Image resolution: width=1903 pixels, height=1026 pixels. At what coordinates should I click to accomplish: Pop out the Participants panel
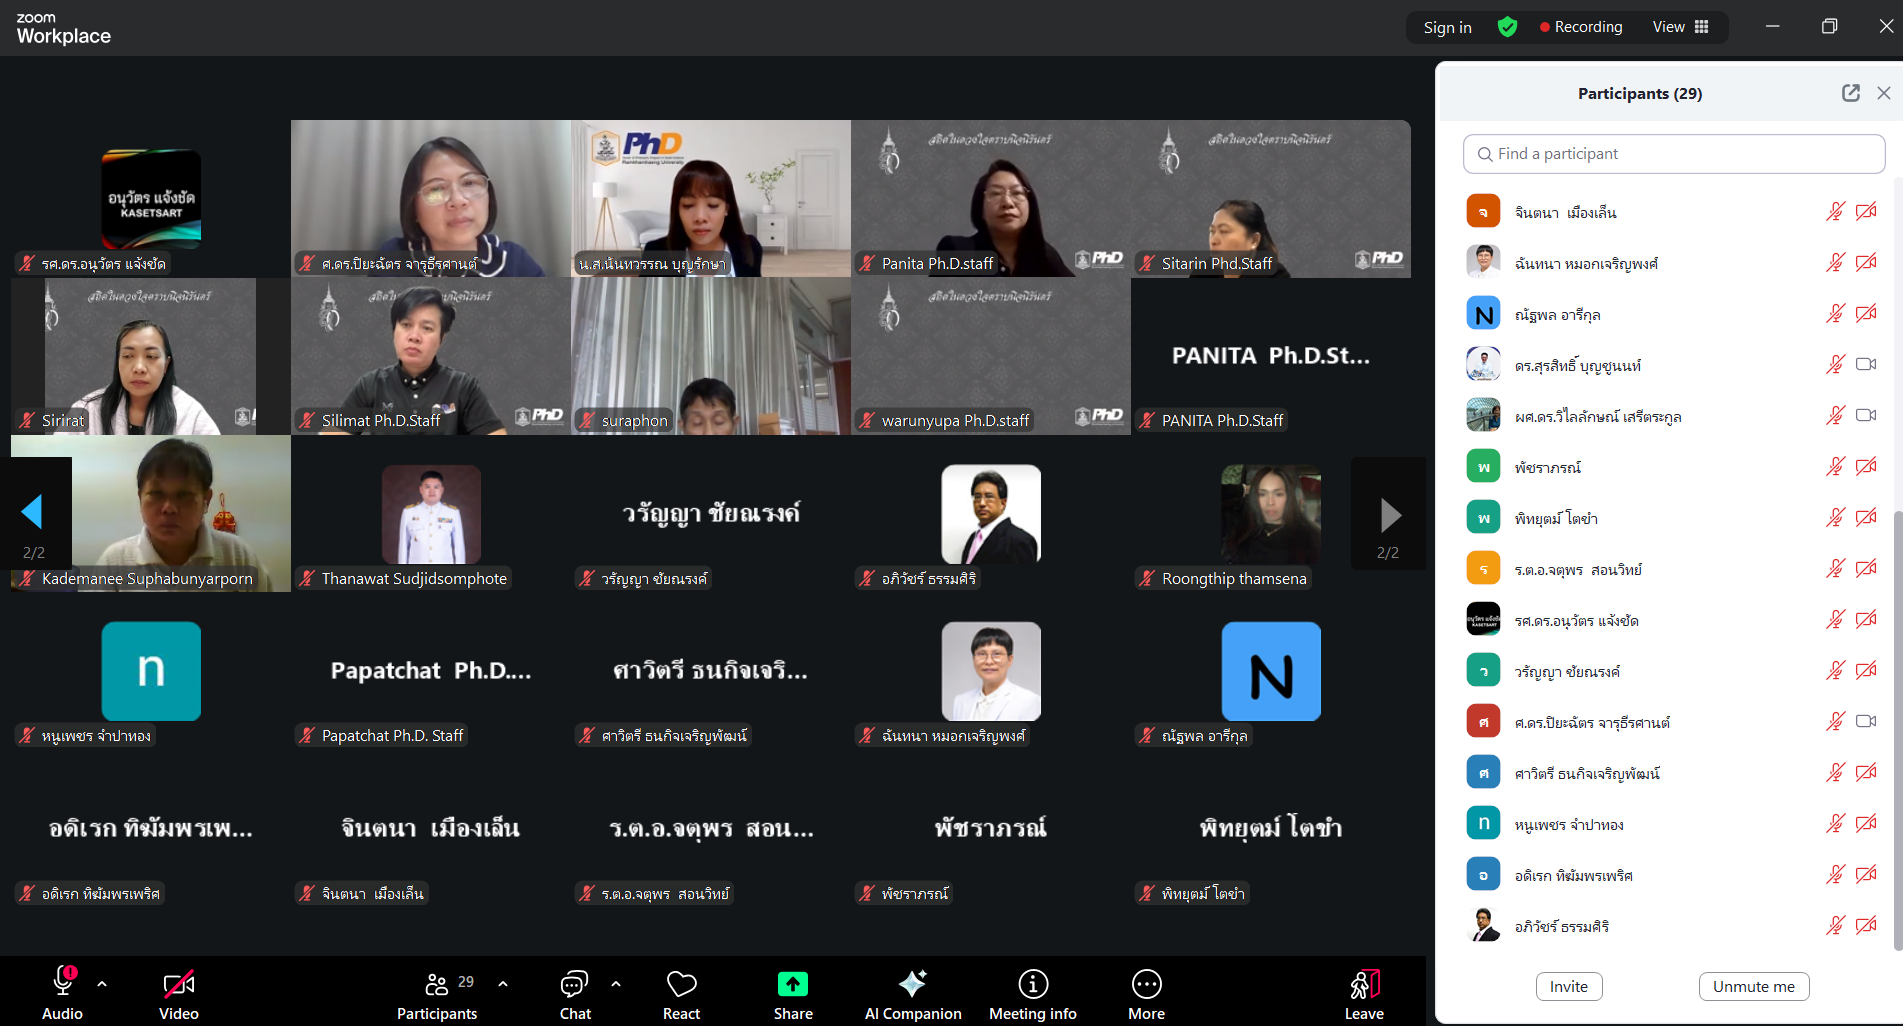[x=1850, y=93]
